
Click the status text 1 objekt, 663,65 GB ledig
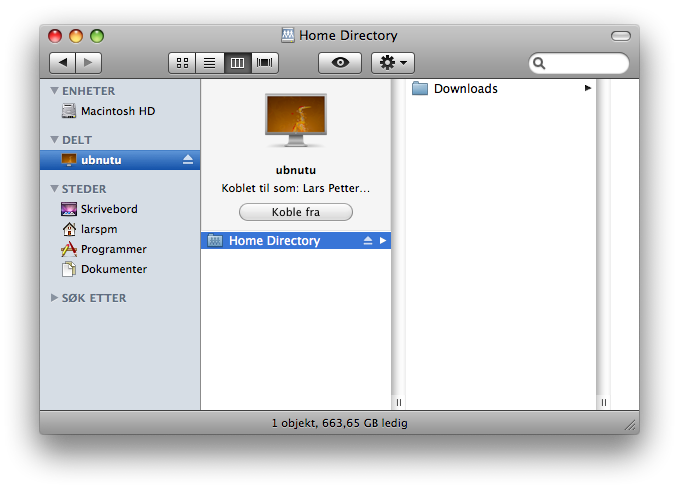tap(340, 423)
